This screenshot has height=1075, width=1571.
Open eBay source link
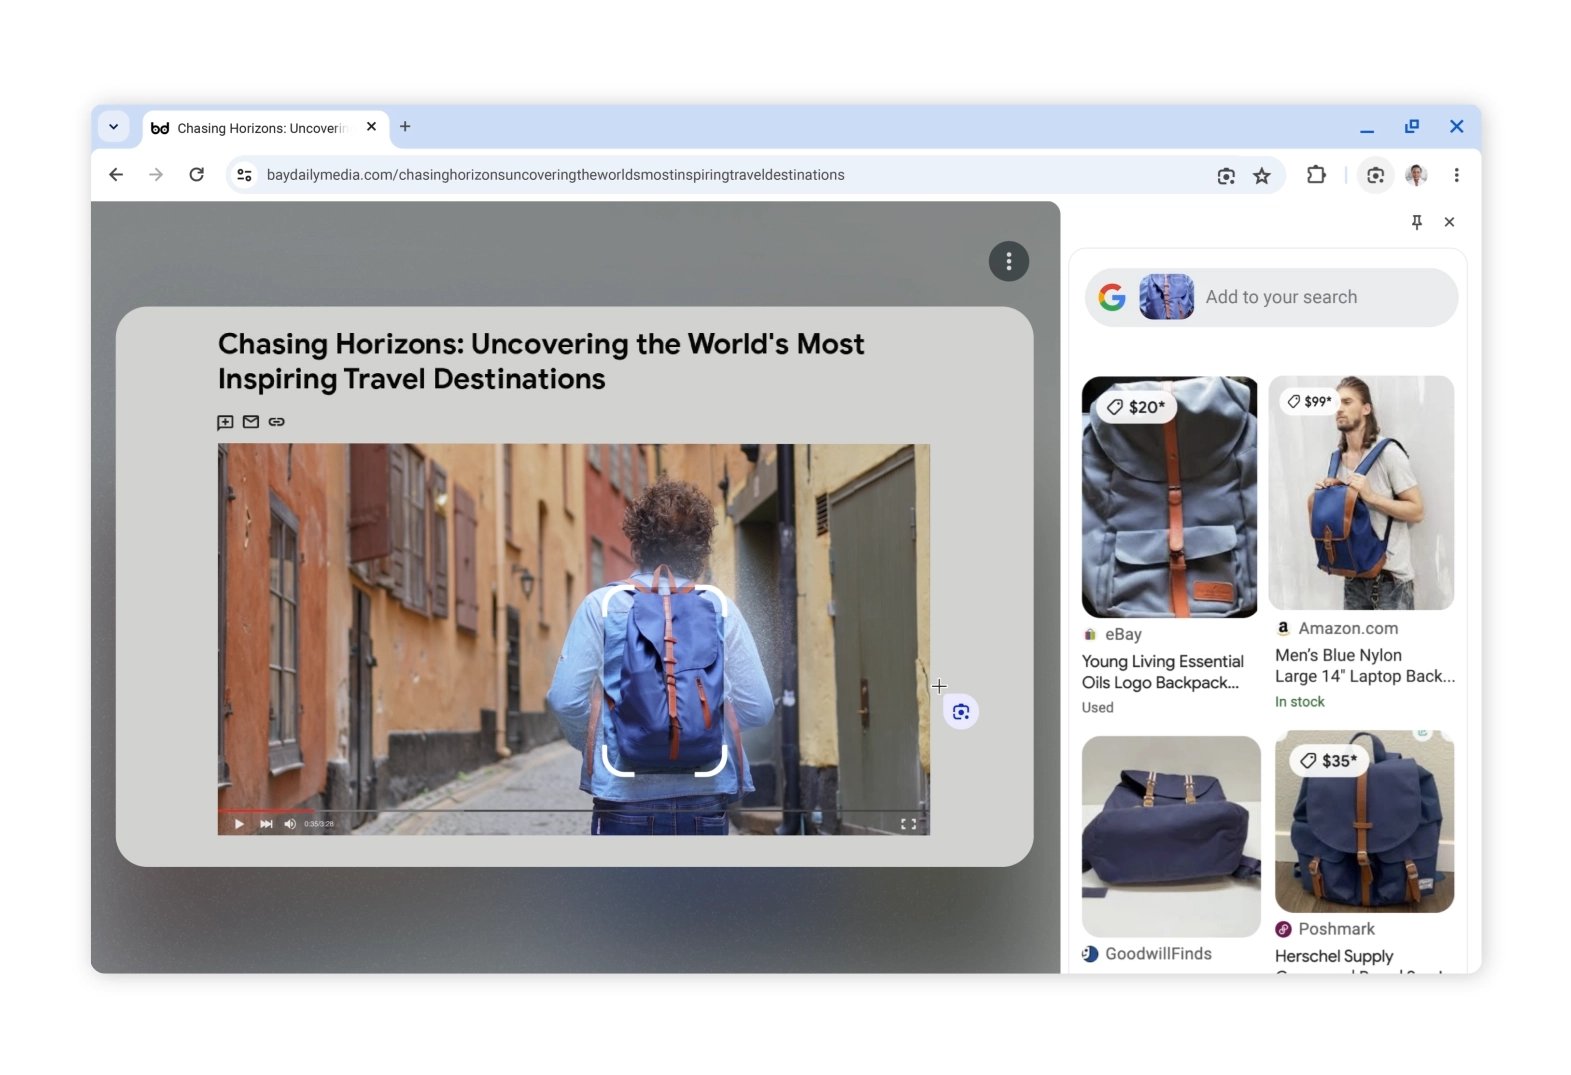tap(1113, 634)
